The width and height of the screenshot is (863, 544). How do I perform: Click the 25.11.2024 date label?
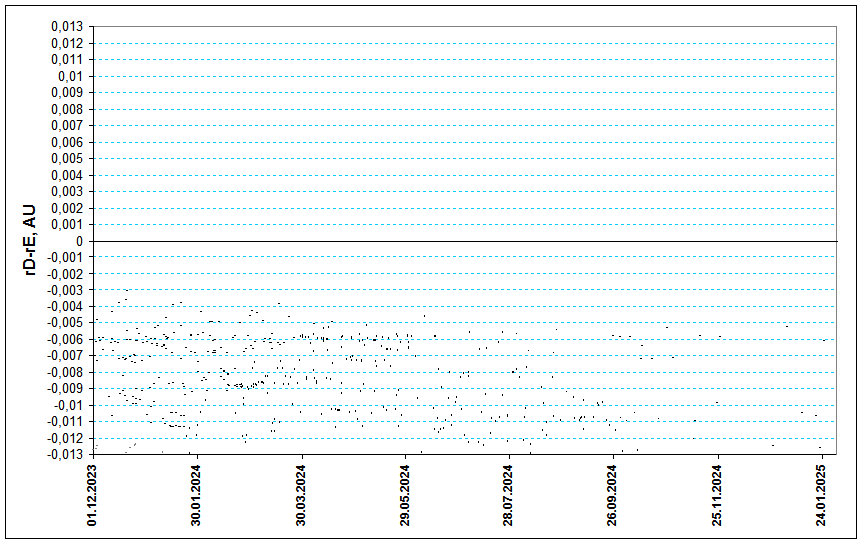click(x=717, y=496)
